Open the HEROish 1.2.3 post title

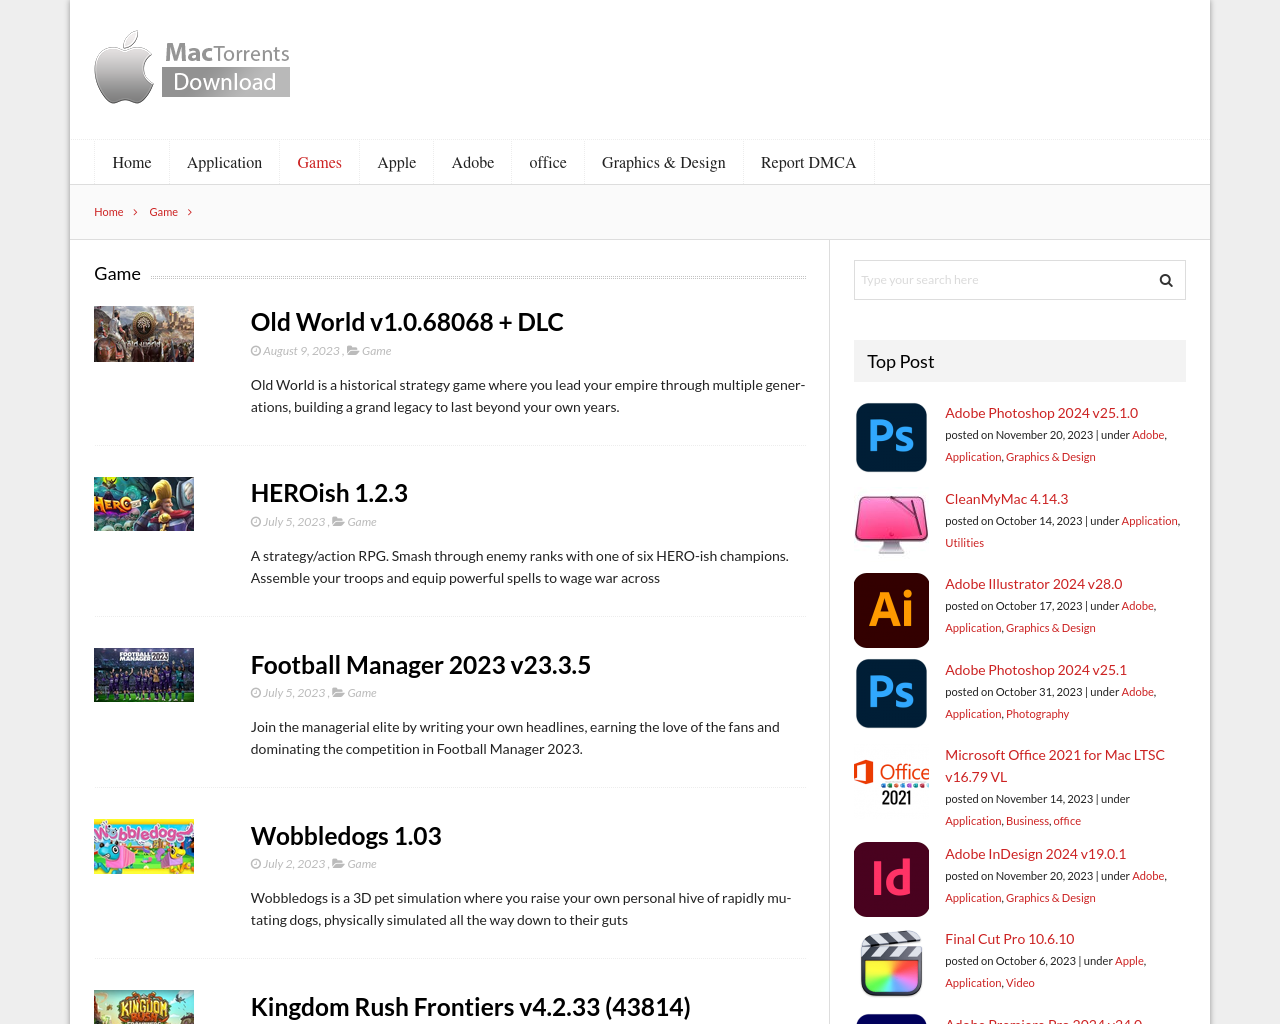pos(329,493)
